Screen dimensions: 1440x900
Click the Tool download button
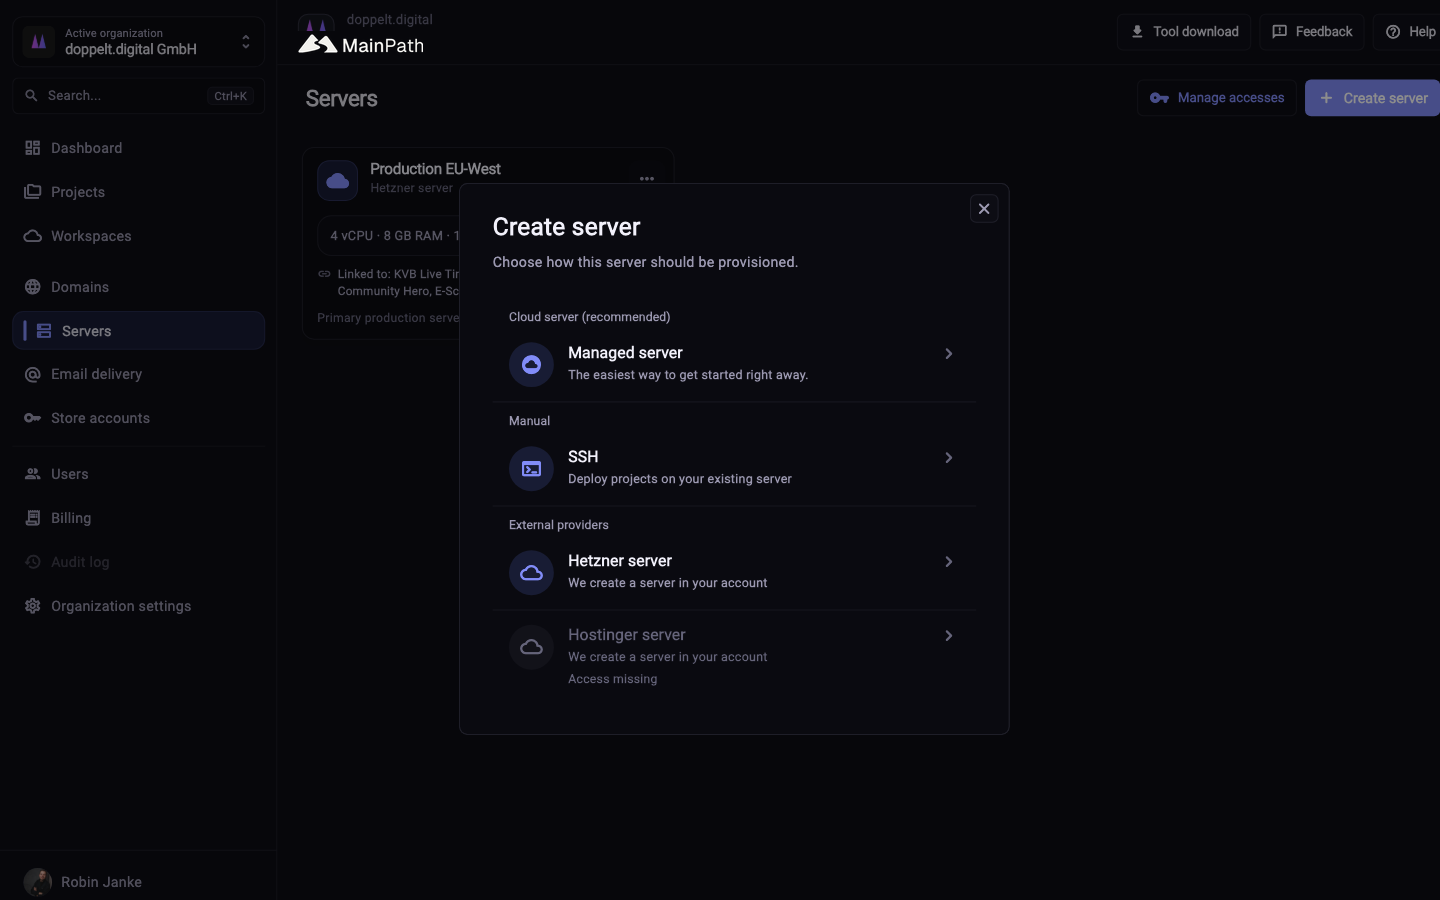tap(1184, 32)
